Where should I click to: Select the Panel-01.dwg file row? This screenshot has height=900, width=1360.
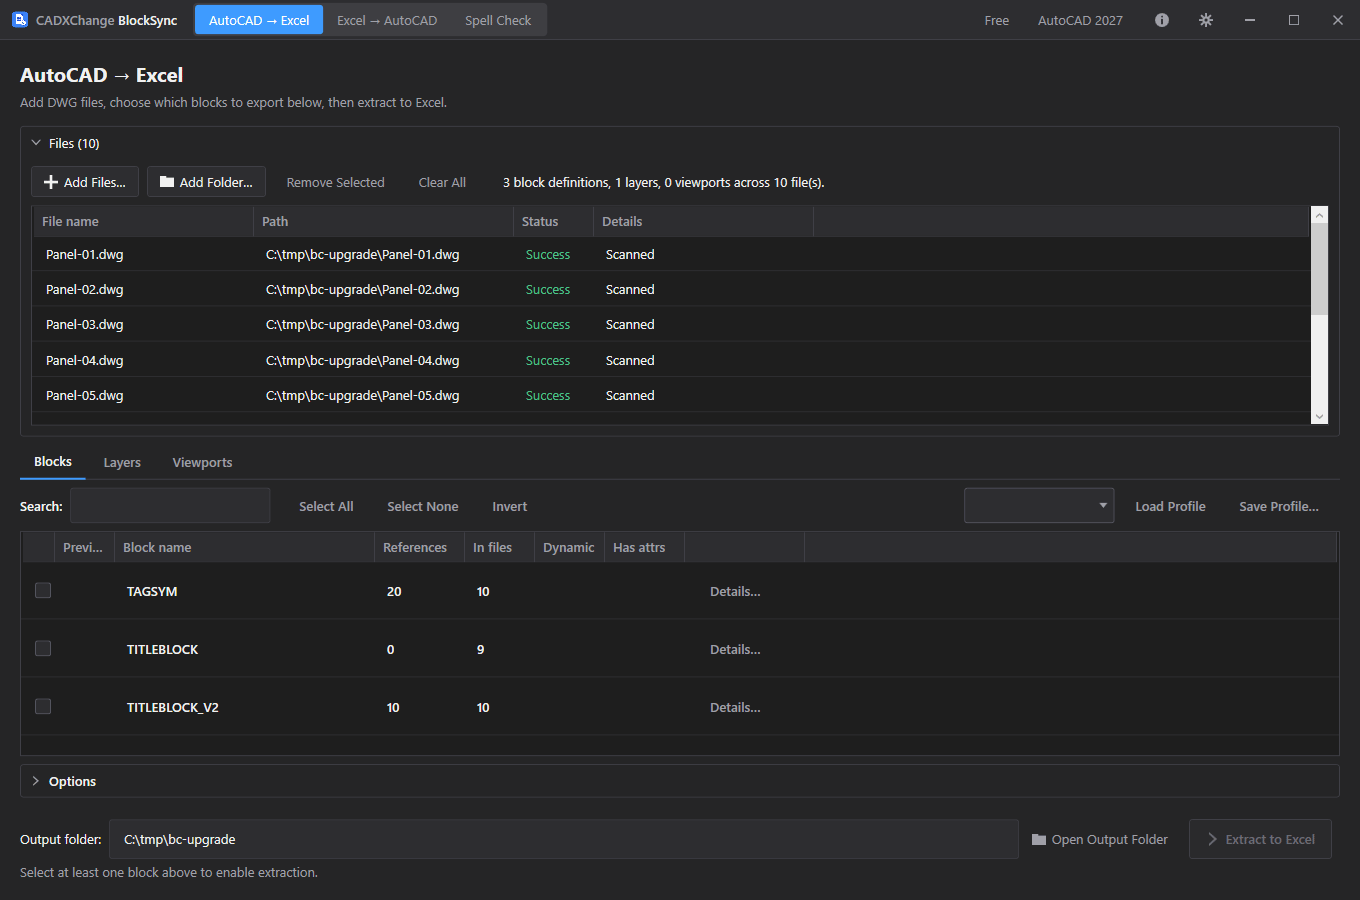(x=671, y=254)
